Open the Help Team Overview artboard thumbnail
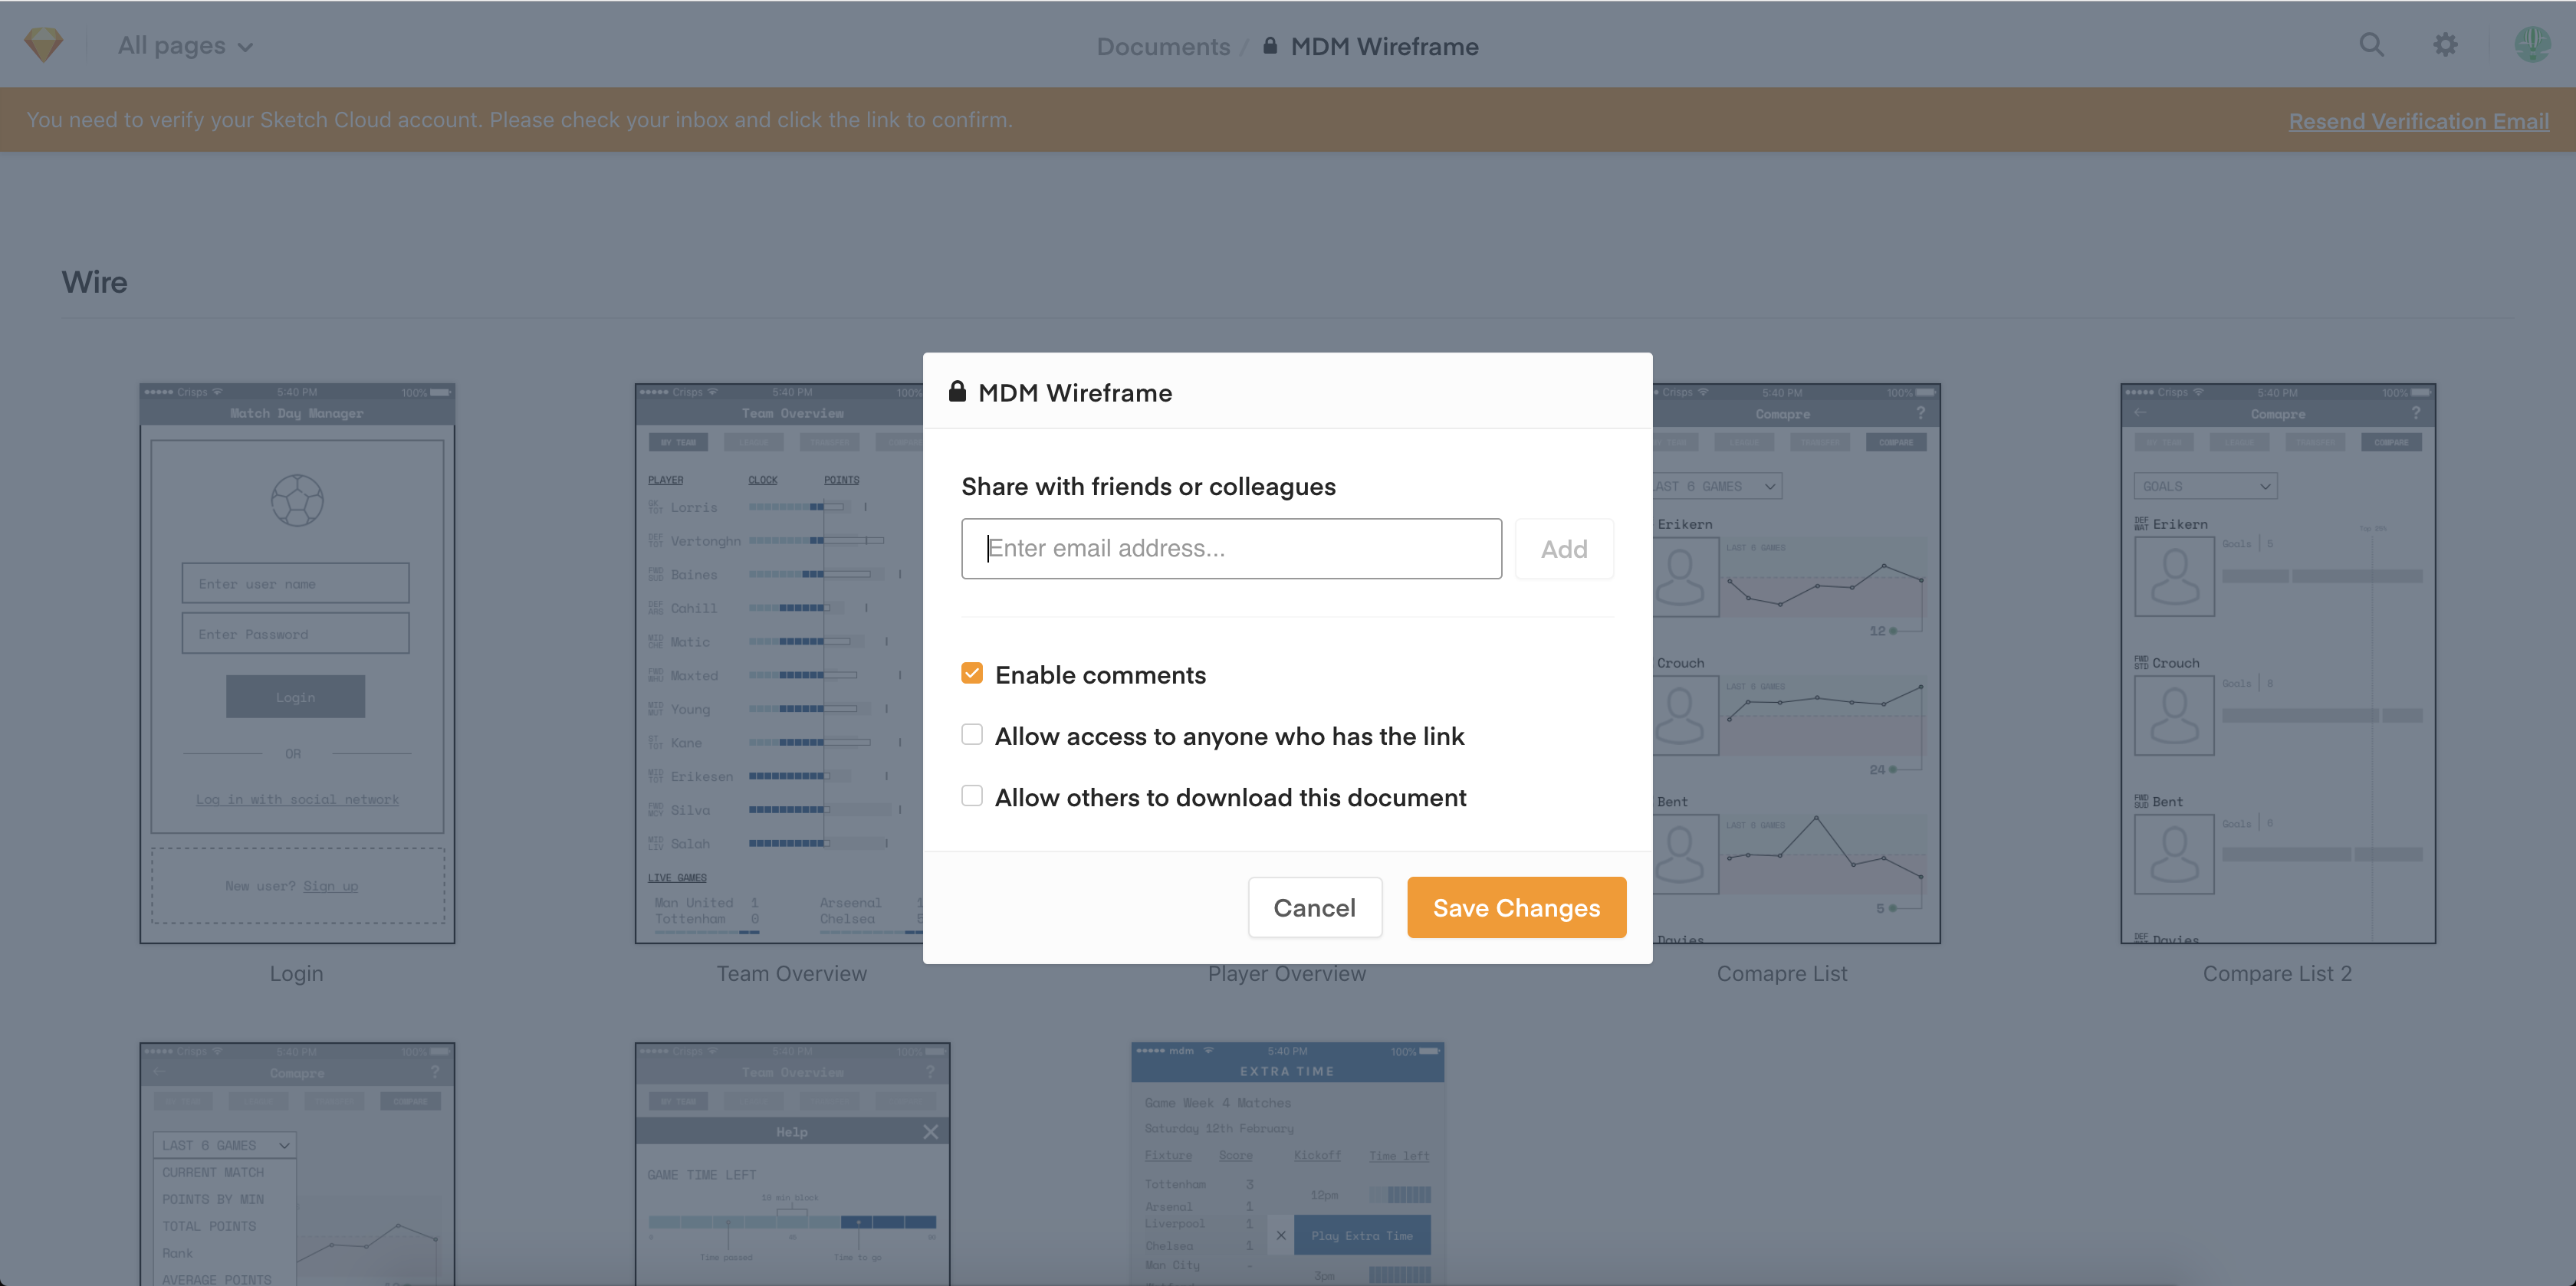This screenshot has height=1286, width=2576. point(792,1164)
